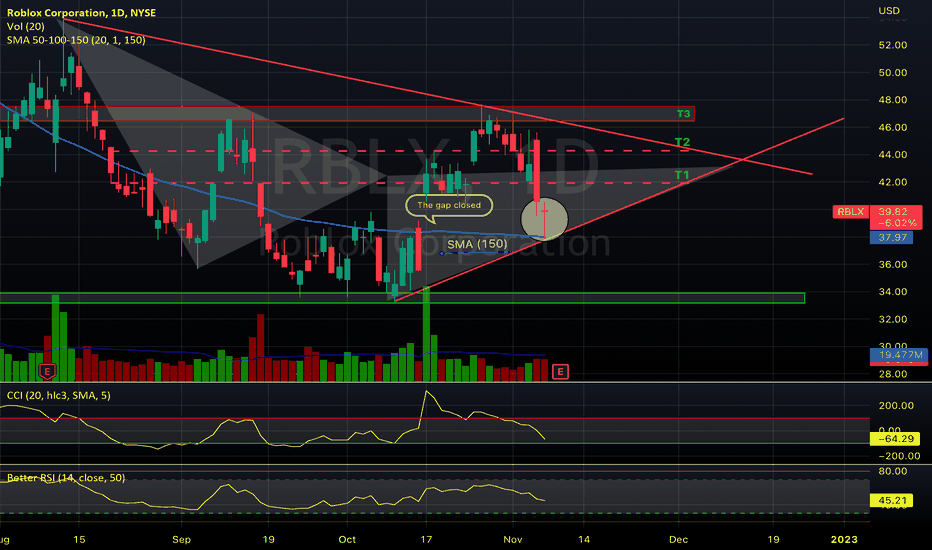This screenshot has width=932, height=550.
Task: Click the T1 target label
Action: click(x=682, y=175)
